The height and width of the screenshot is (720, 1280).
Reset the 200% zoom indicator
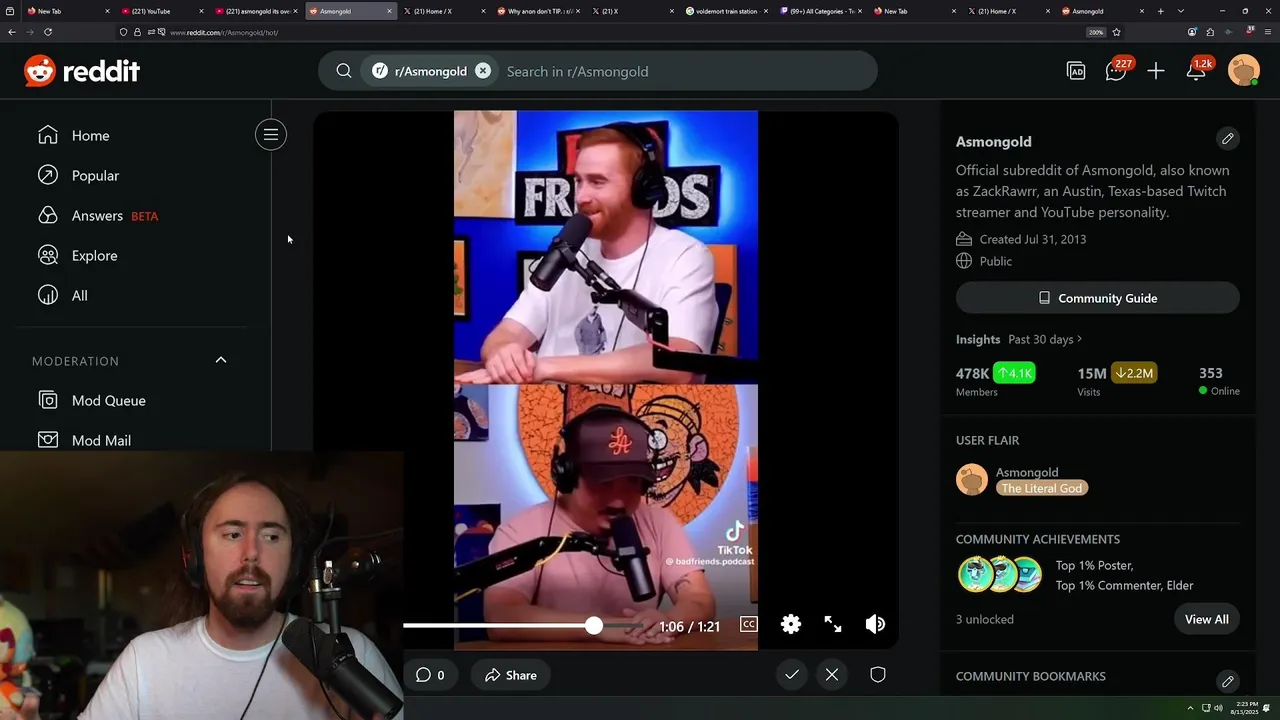1096,32
